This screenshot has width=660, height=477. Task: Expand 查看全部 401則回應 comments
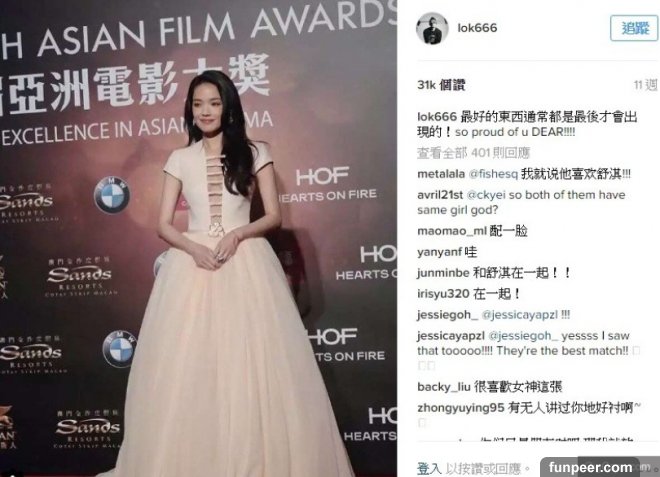[474, 153]
